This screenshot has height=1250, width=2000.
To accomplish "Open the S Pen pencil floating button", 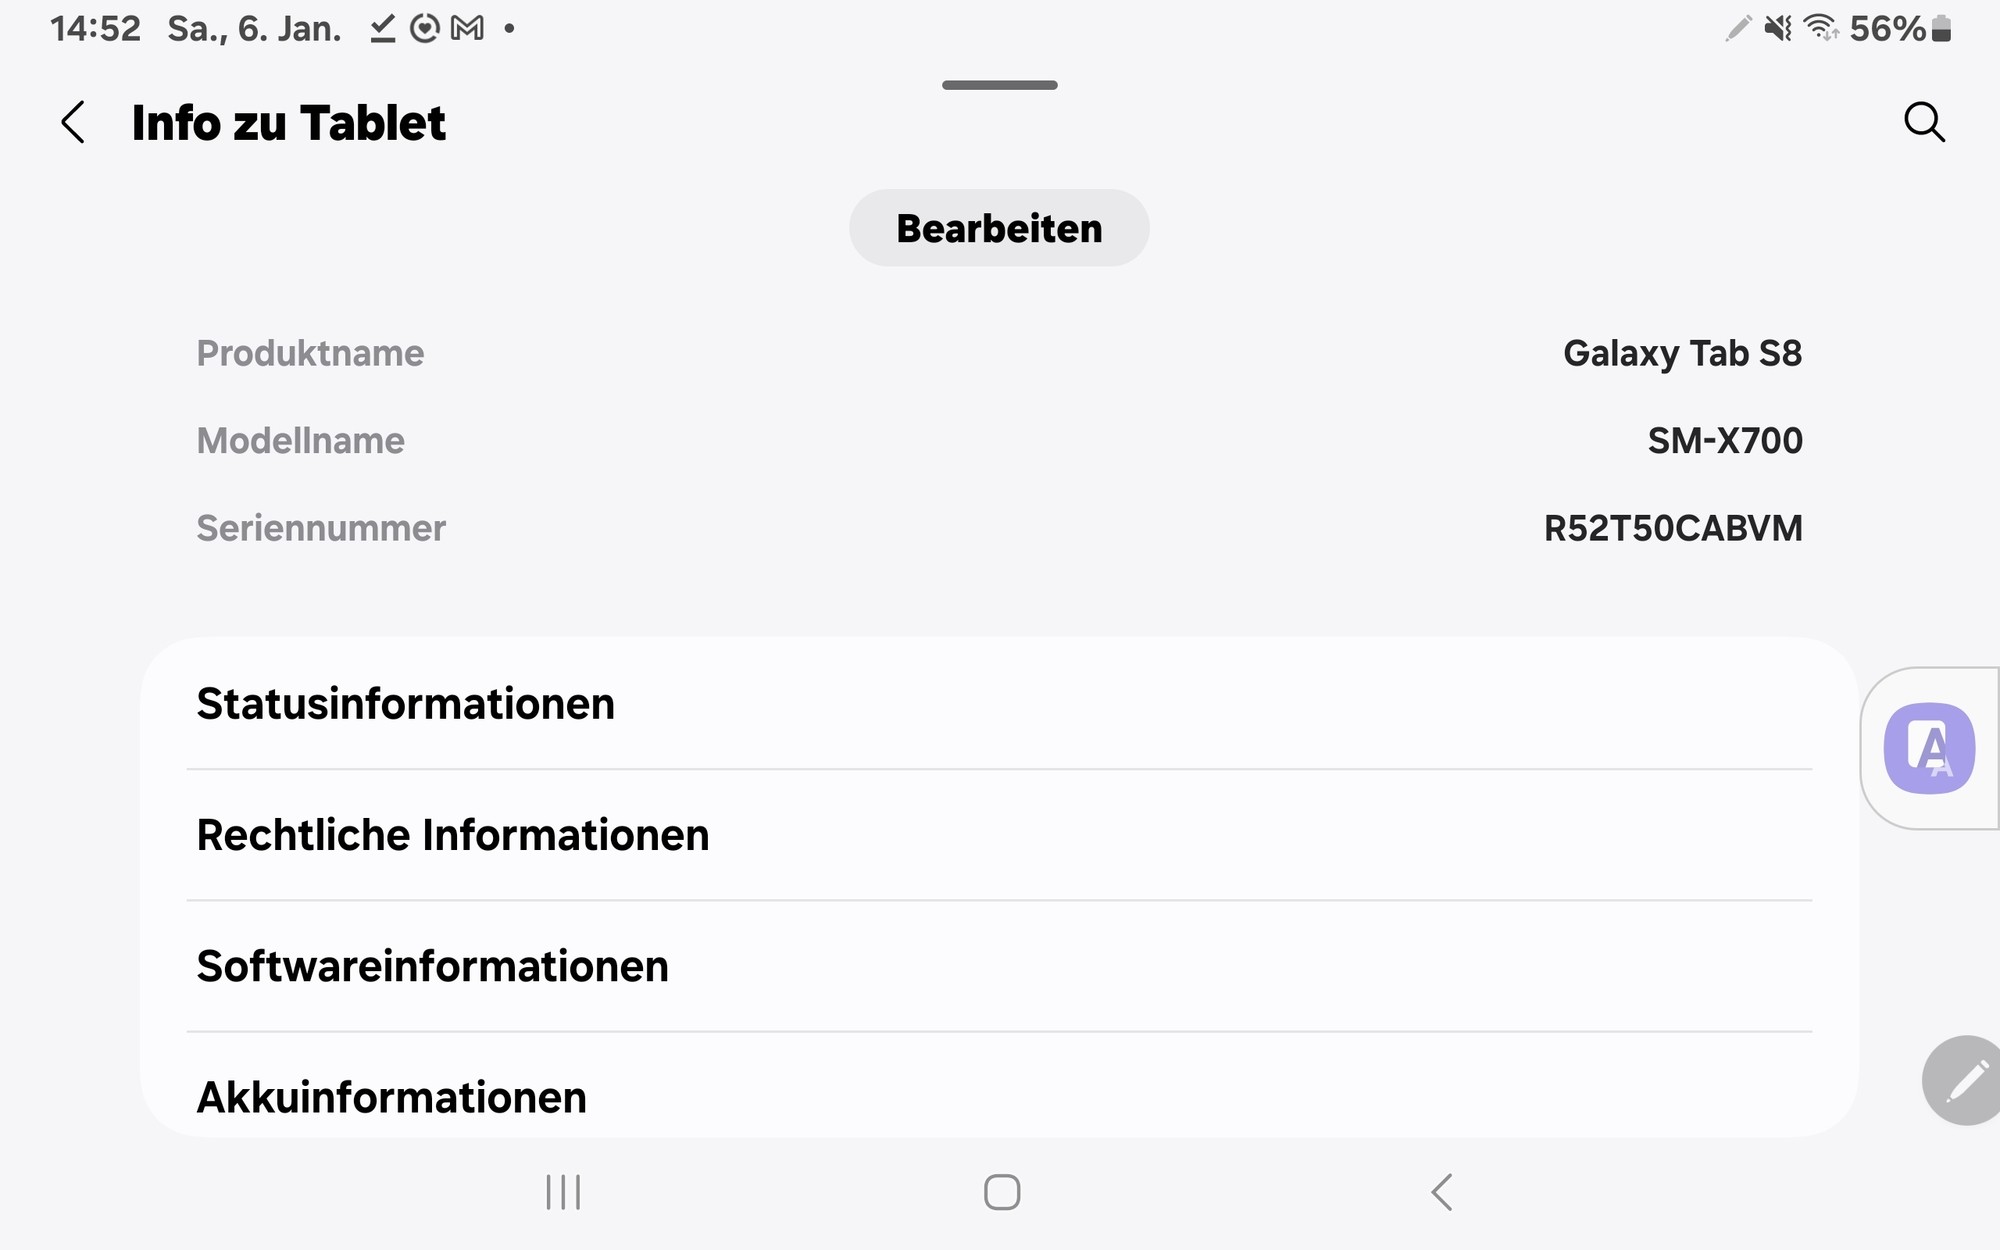I will pos(1962,1080).
